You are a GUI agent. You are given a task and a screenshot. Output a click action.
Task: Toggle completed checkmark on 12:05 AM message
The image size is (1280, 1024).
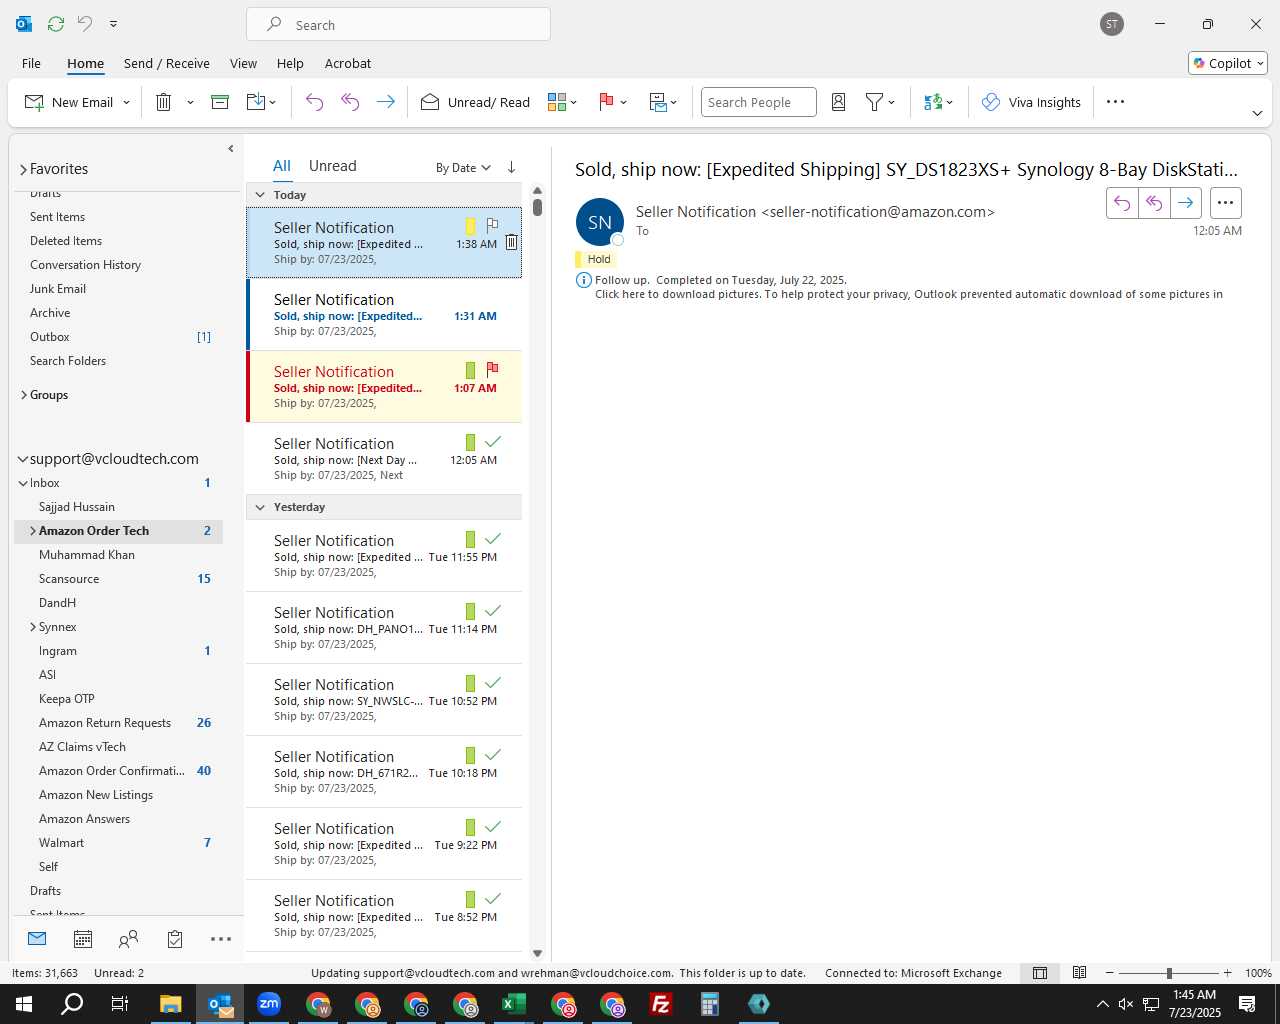[492, 441]
